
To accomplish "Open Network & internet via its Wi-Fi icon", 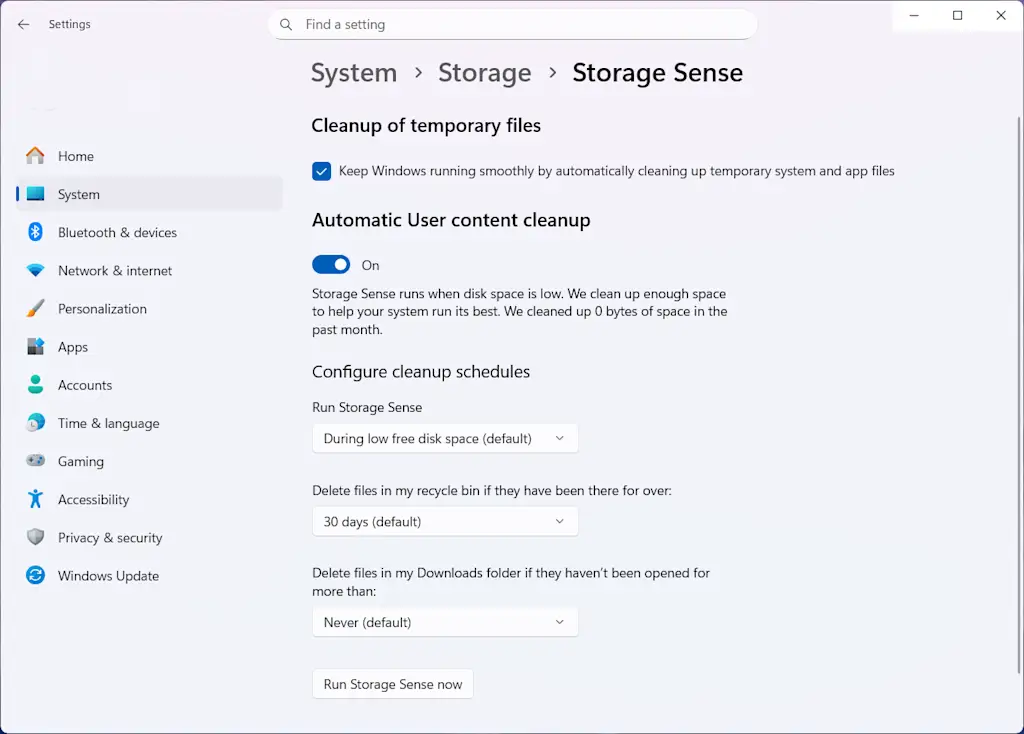I will point(36,271).
